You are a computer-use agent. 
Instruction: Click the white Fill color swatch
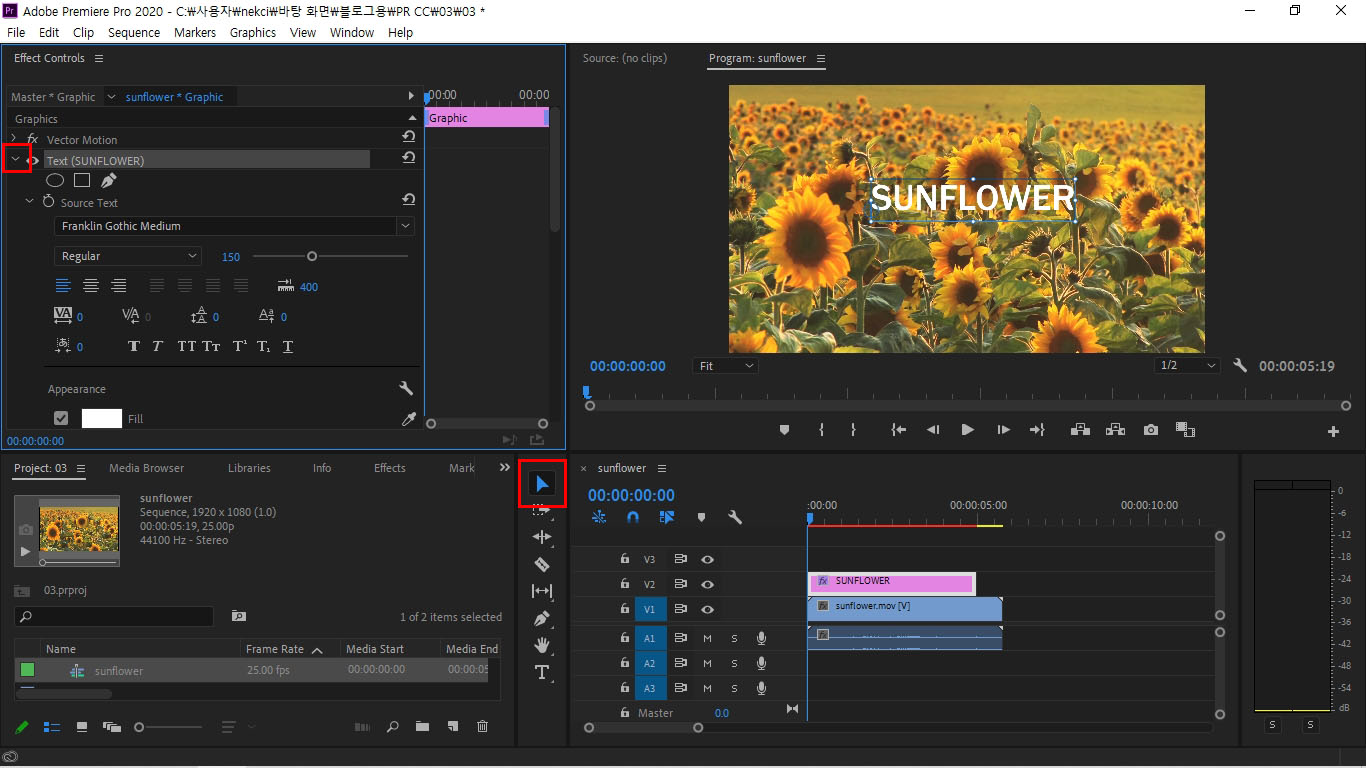pos(101,419)
